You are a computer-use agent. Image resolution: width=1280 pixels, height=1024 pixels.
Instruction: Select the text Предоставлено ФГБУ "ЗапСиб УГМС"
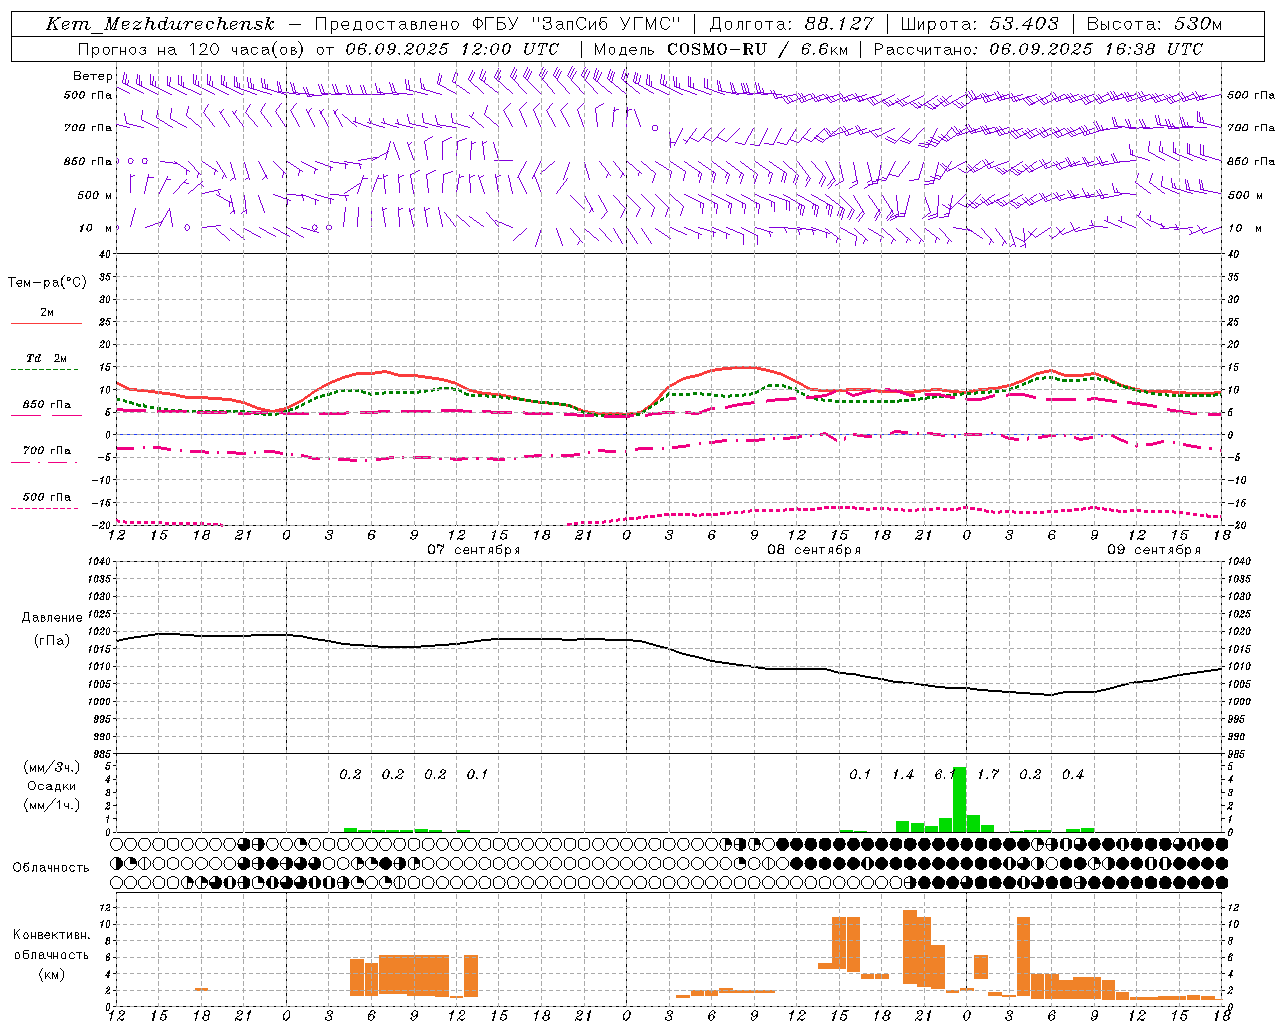[x=498, y=24]
